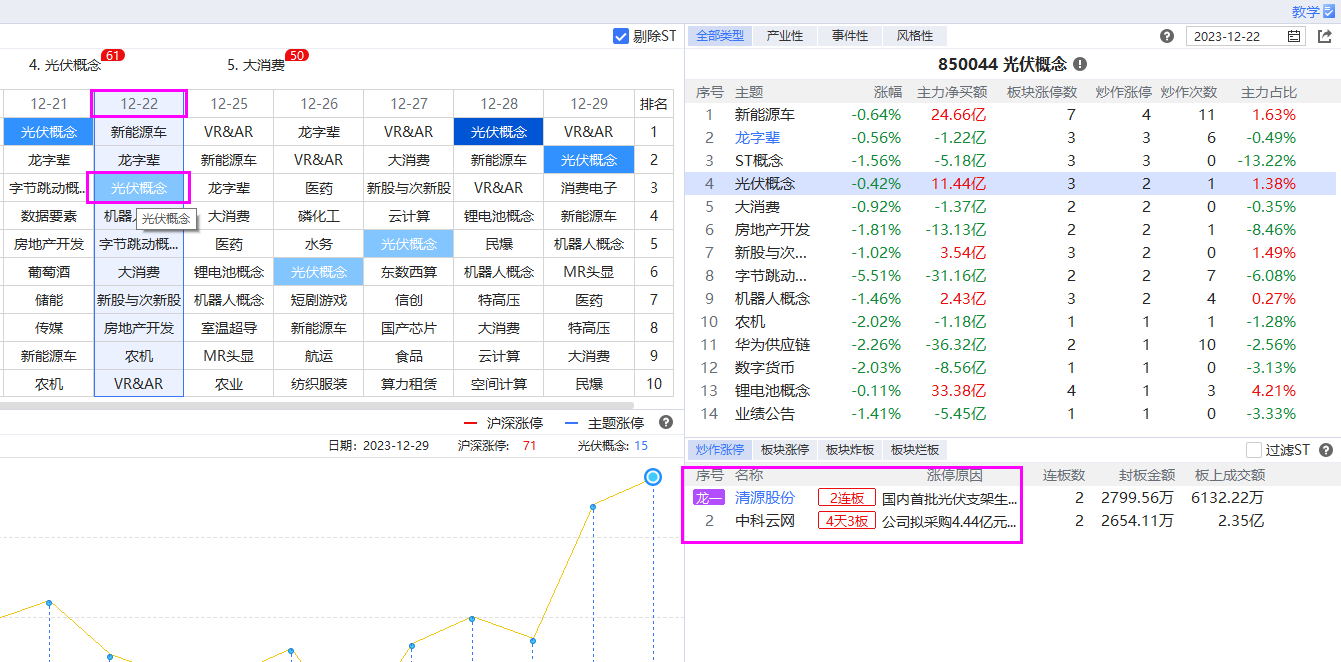
Task: Select the 中科云网 stock row
Action: click(x=1011, y=521)
